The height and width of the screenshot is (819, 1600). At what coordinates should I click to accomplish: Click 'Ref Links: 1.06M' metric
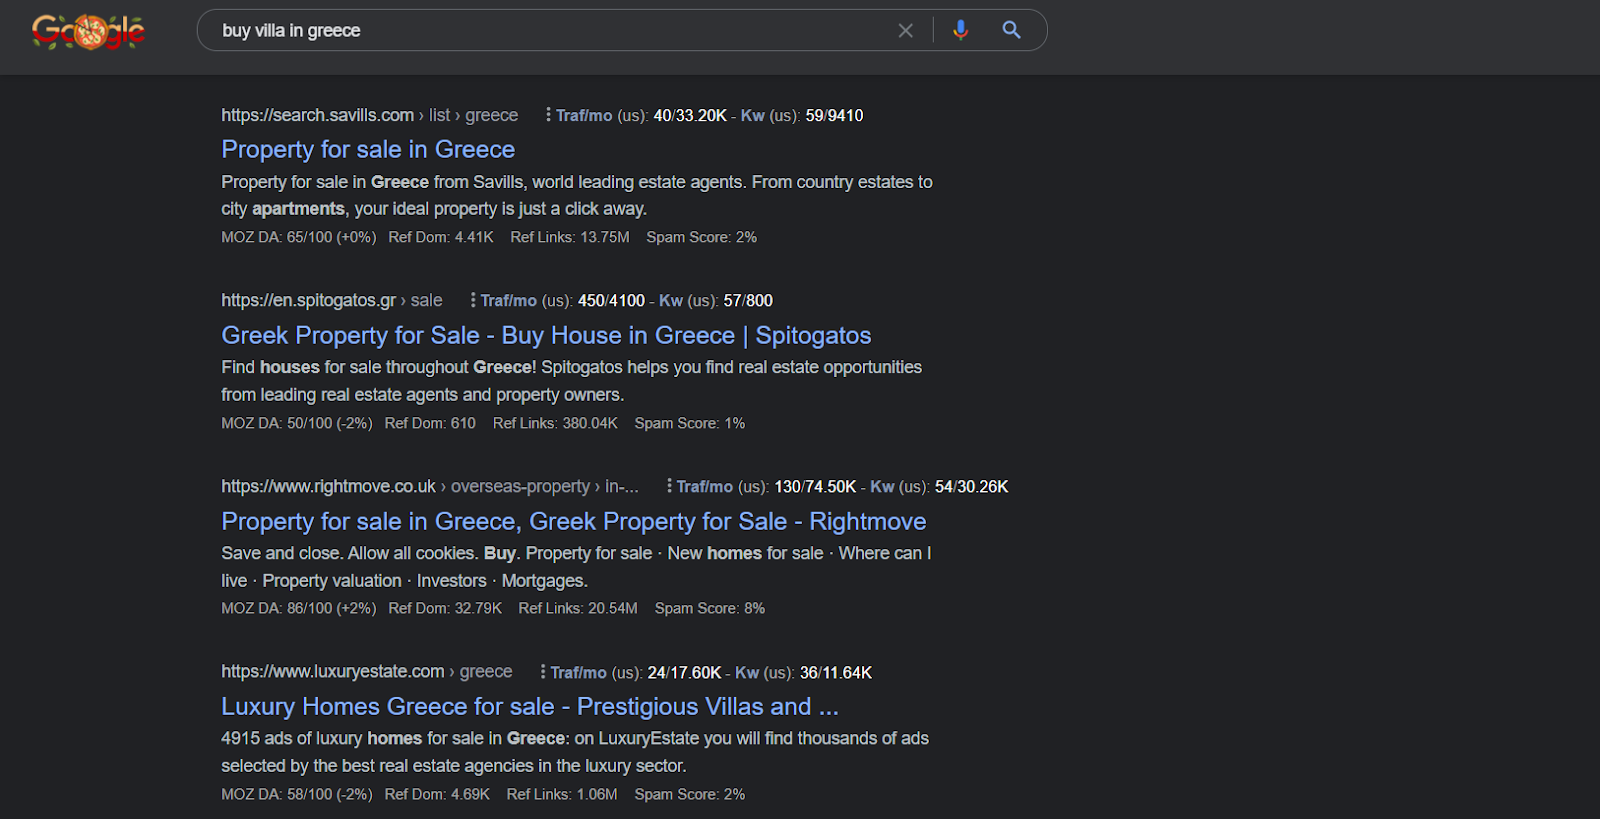[x=562, y=794]
